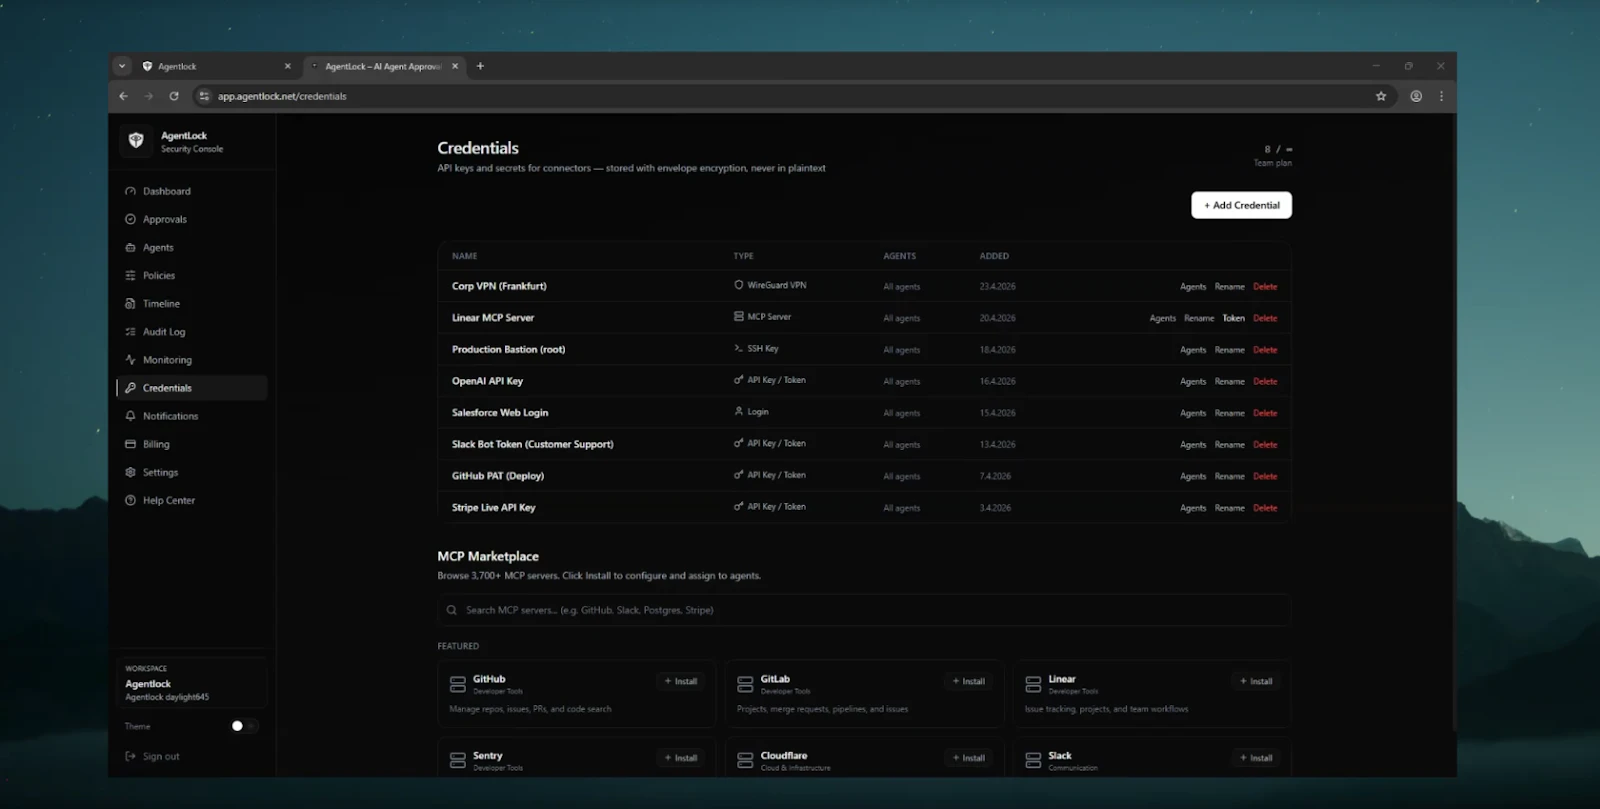Viewport: 1600px width, 809px height.
Task: Open the browser three-dot menu
Action: pyautogui.click(x=1441, y=96)
